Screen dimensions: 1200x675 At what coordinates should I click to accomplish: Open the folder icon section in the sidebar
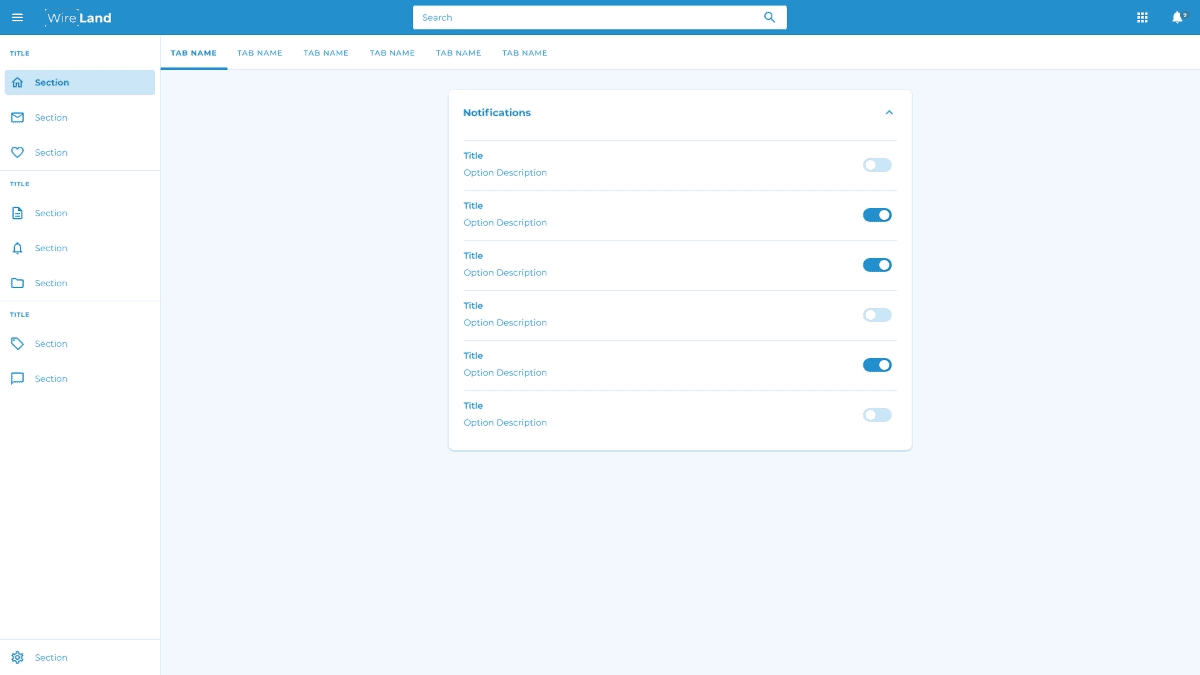[17, 283]
